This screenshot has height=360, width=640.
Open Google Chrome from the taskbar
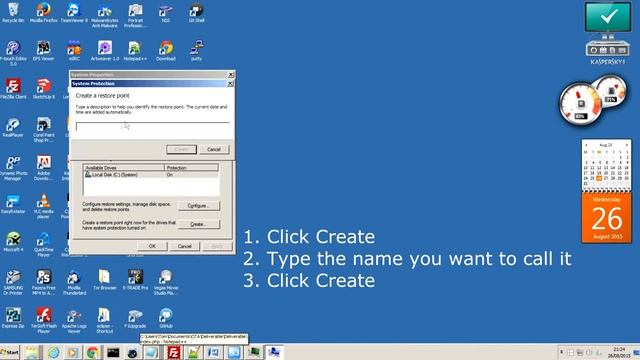coord(92,352)
